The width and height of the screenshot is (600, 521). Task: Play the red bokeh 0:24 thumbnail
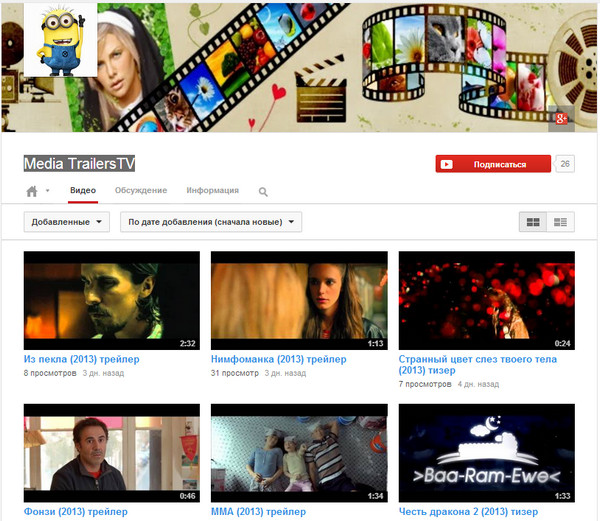pyautogui.click(x=486, y=300)
